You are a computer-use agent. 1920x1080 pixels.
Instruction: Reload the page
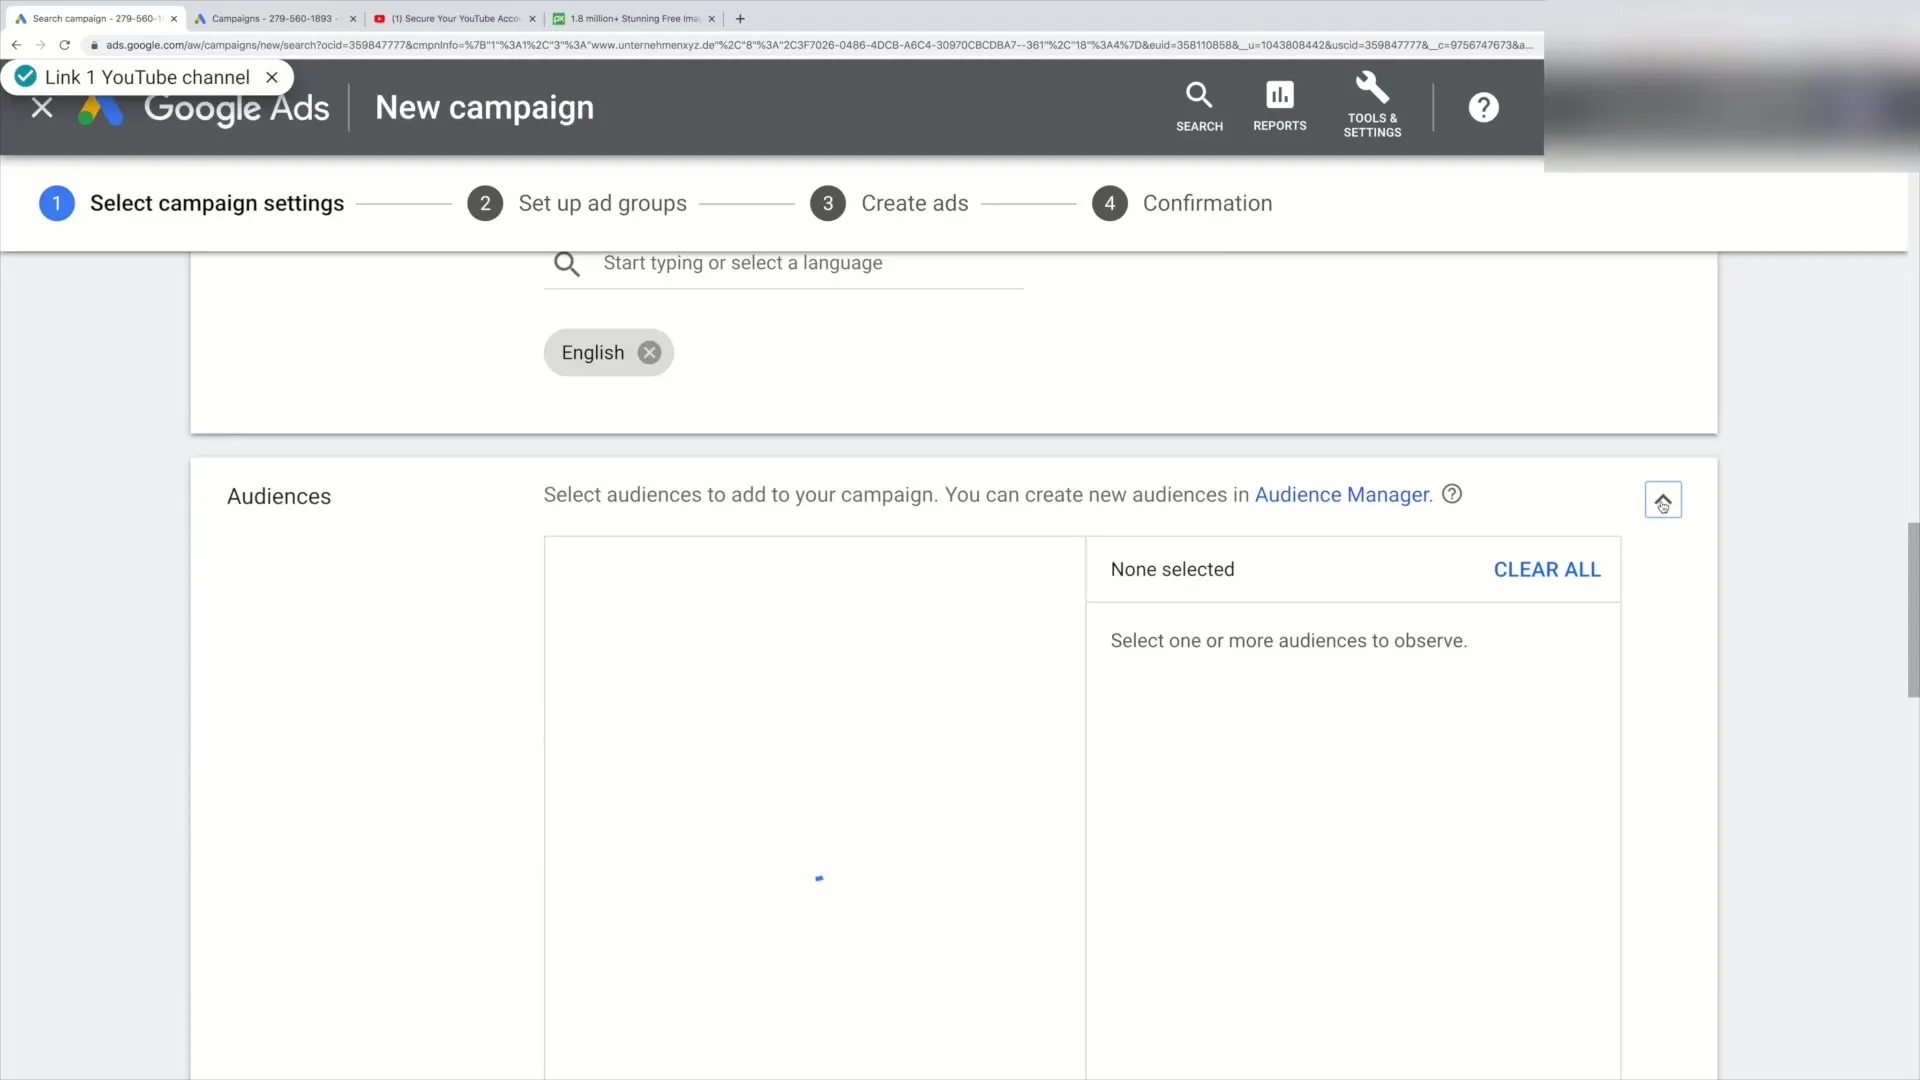[x=65, y=45]
